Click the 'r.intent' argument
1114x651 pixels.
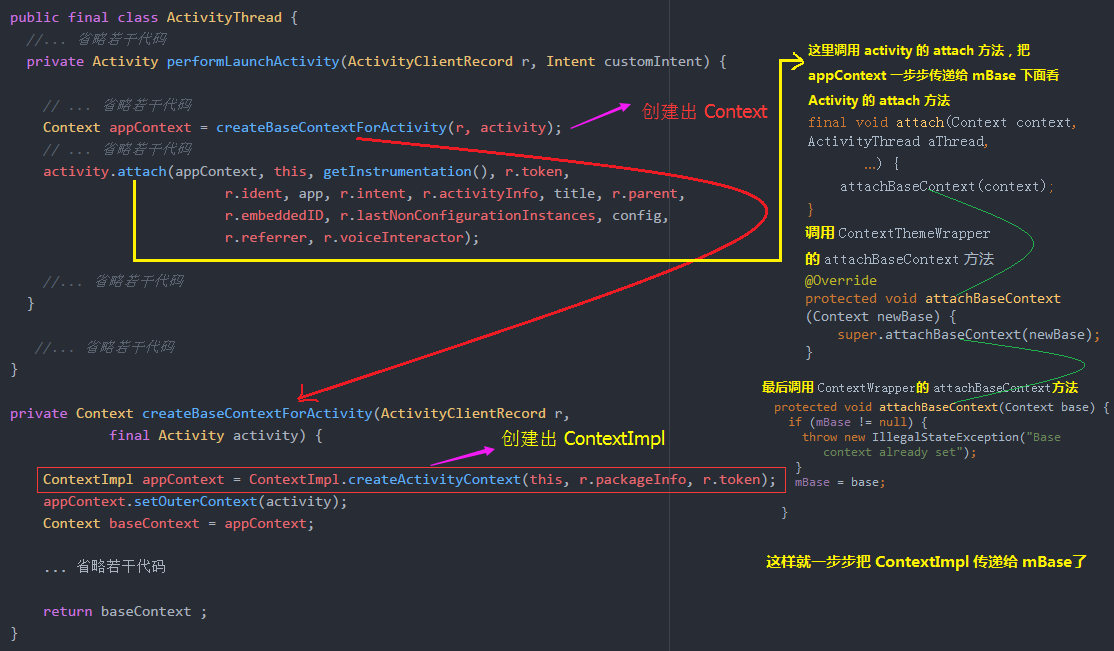pyautogui.click(x=372, y=193)
